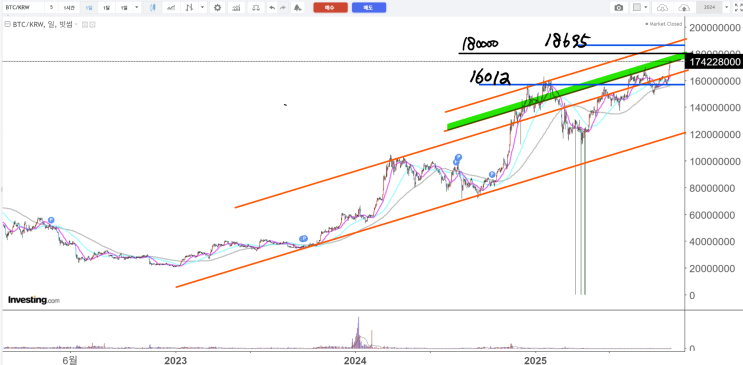Click the current price label 174228000

coord(715,62)
